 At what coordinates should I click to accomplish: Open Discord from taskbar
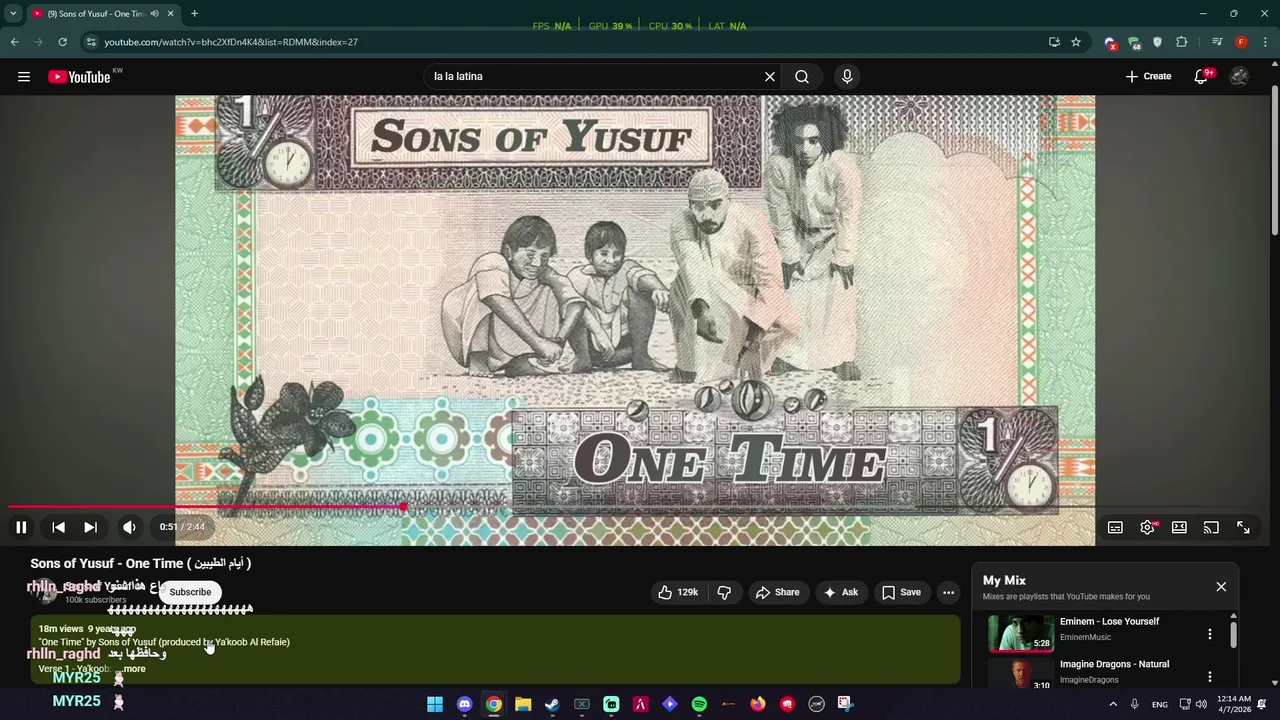click(464, 704)
